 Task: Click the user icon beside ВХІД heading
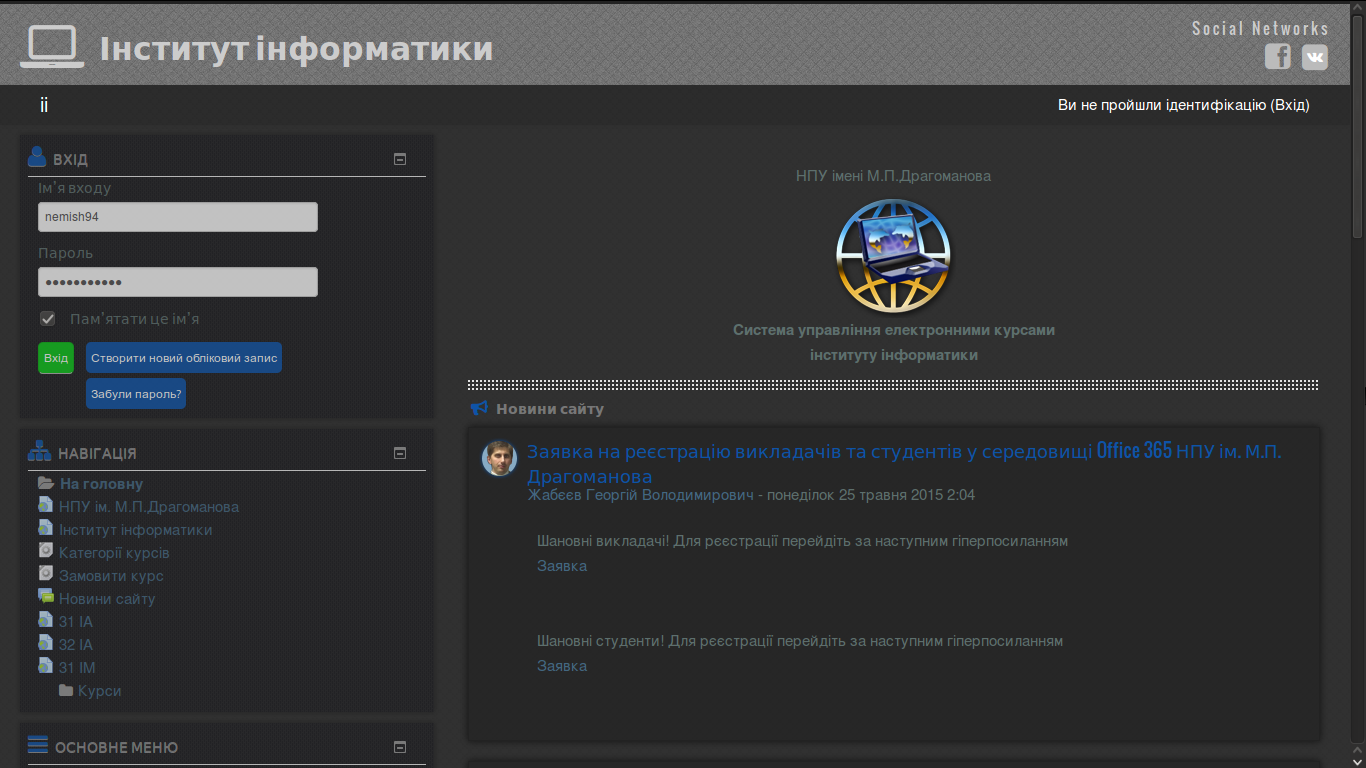click(38, 156)
